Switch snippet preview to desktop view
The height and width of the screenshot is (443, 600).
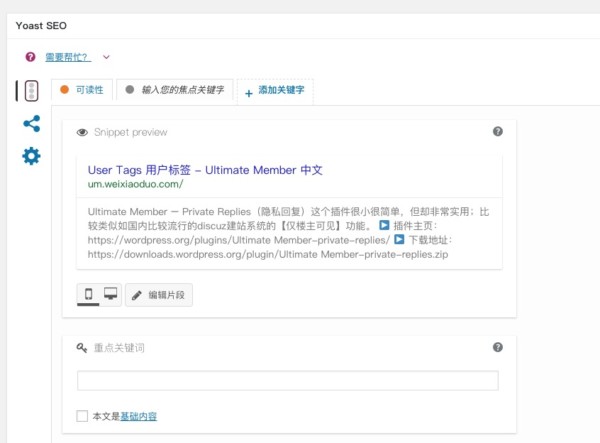pos(111,294)
